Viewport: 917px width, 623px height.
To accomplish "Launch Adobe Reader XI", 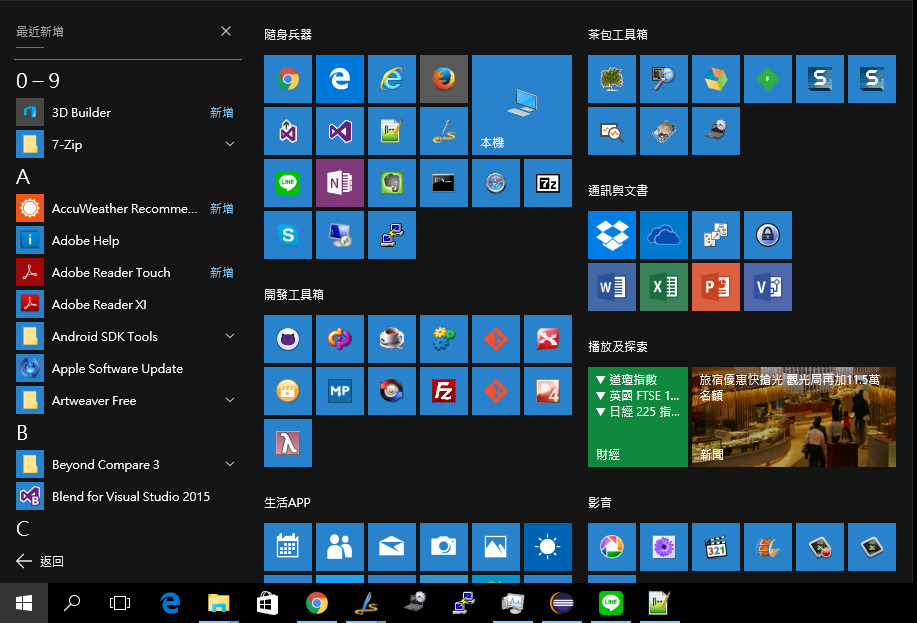I will (x=128, y=305).
